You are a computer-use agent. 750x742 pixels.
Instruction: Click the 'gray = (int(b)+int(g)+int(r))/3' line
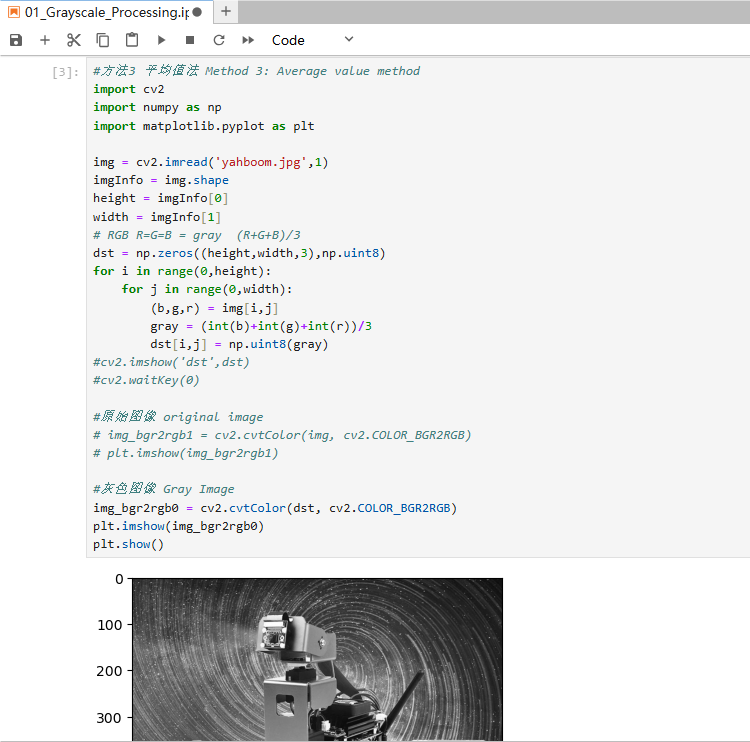click(261, 326)
